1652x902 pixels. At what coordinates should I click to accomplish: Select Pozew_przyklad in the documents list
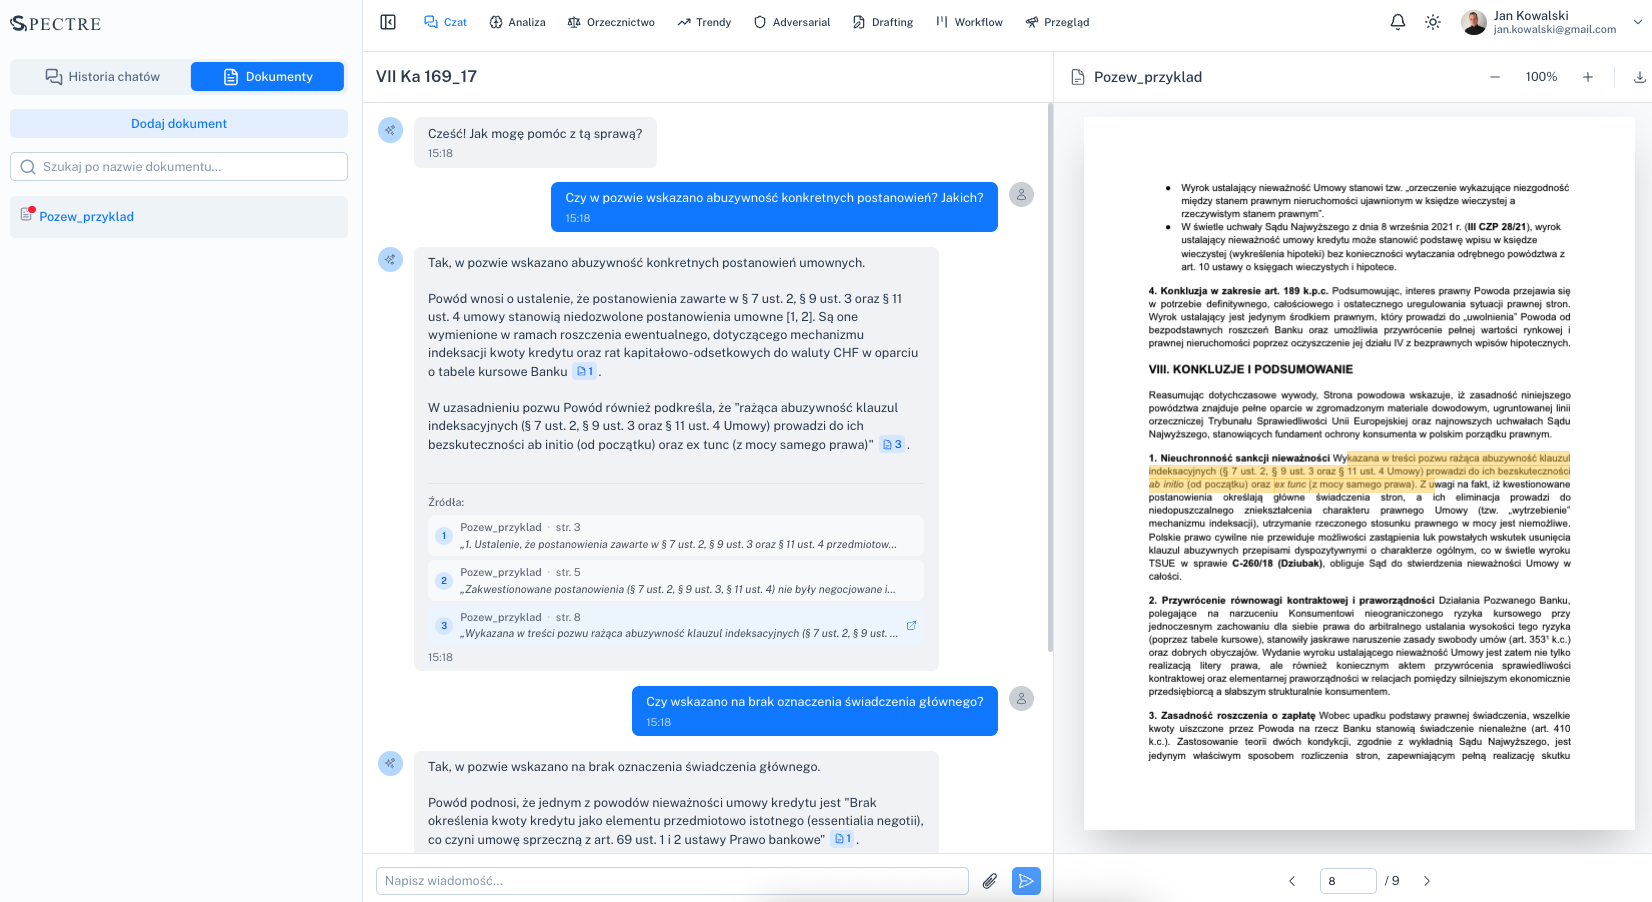click(x=87, y=216)
